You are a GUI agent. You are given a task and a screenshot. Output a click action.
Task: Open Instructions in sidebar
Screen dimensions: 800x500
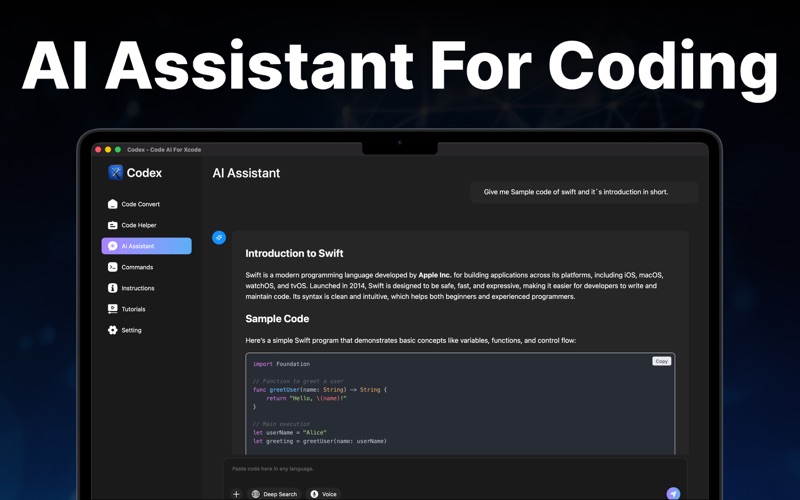pyautogui.click(x=131, y=288)
